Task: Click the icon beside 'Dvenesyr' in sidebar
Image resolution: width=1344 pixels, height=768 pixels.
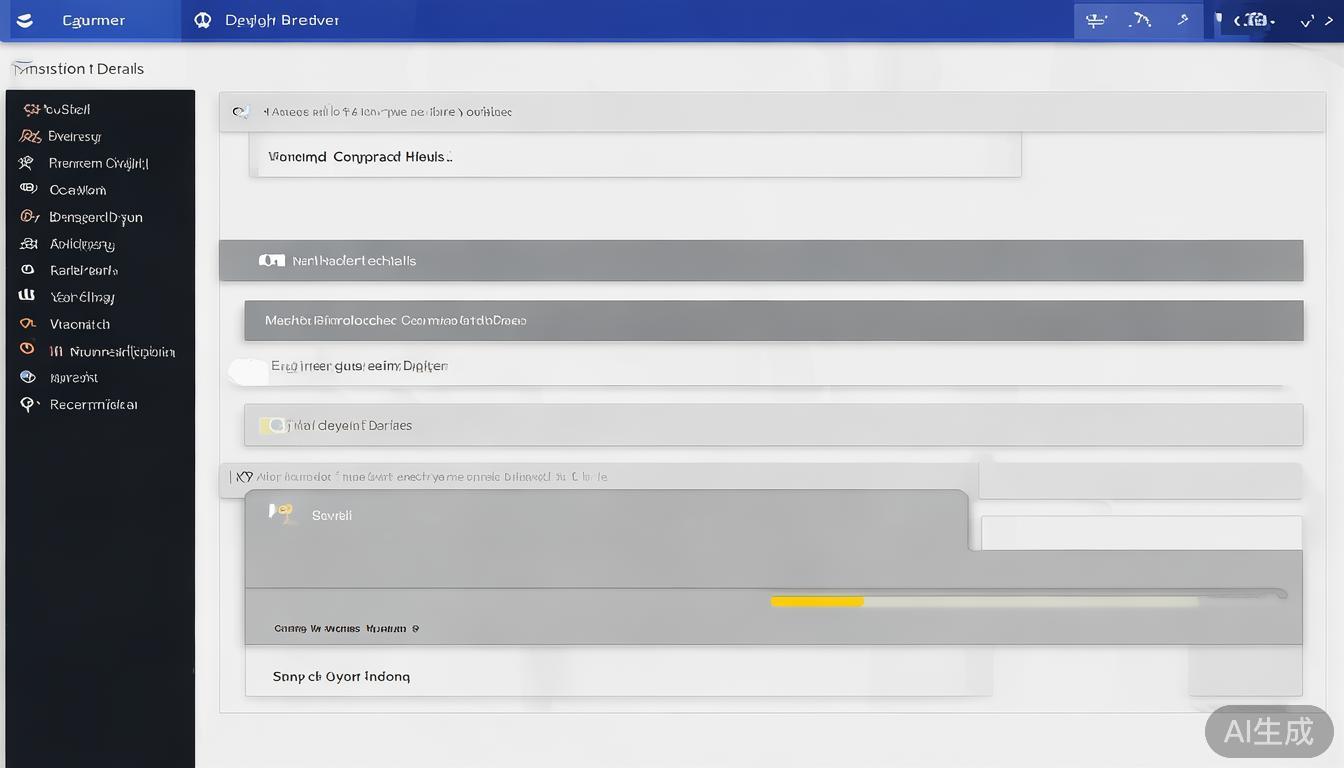Action: (x=29, y=136)
